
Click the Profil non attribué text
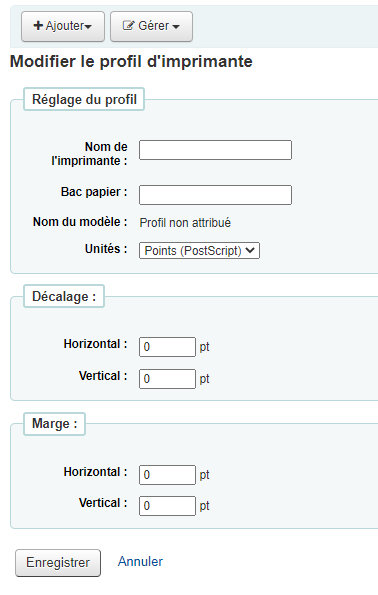point(185,222)
